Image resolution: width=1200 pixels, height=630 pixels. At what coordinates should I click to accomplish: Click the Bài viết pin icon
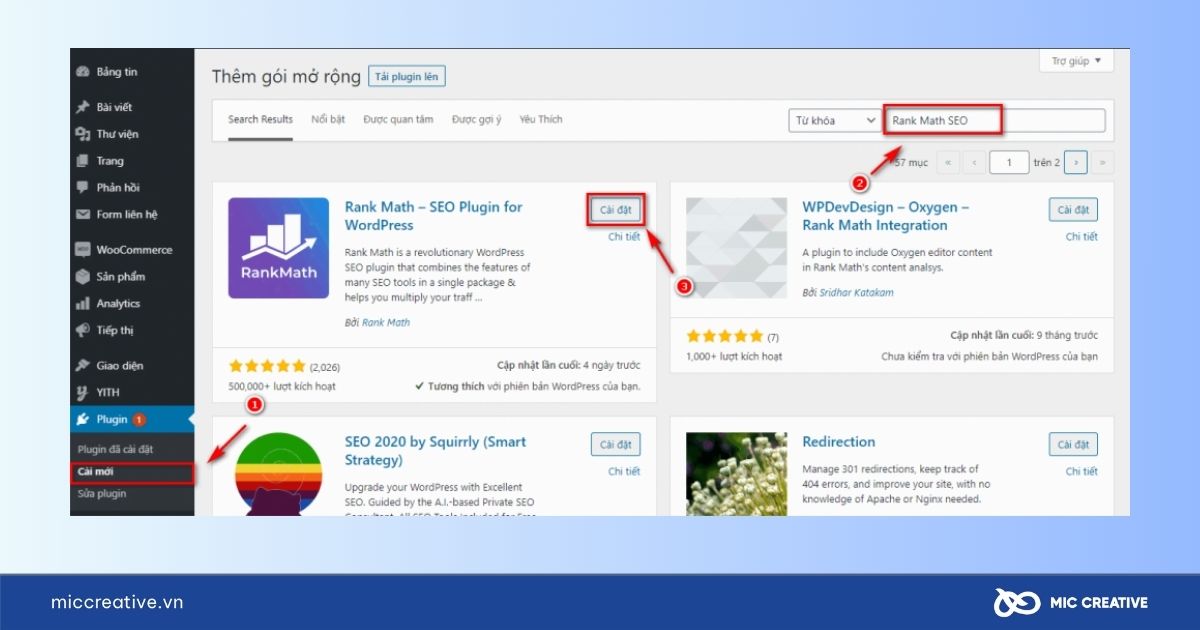[x=83, y=107]
